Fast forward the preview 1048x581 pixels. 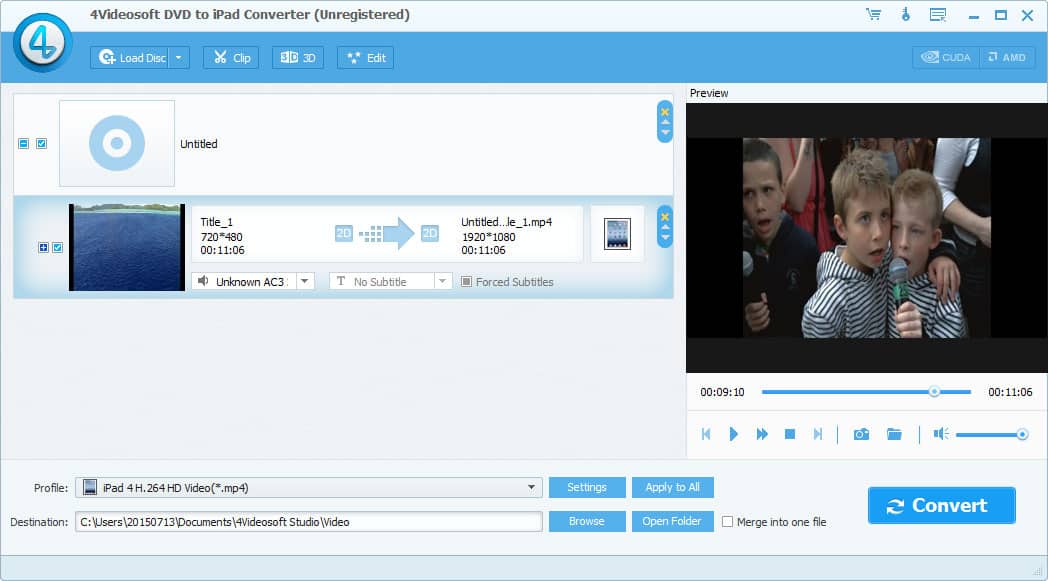pyautogui.click(x=762, y=434)
